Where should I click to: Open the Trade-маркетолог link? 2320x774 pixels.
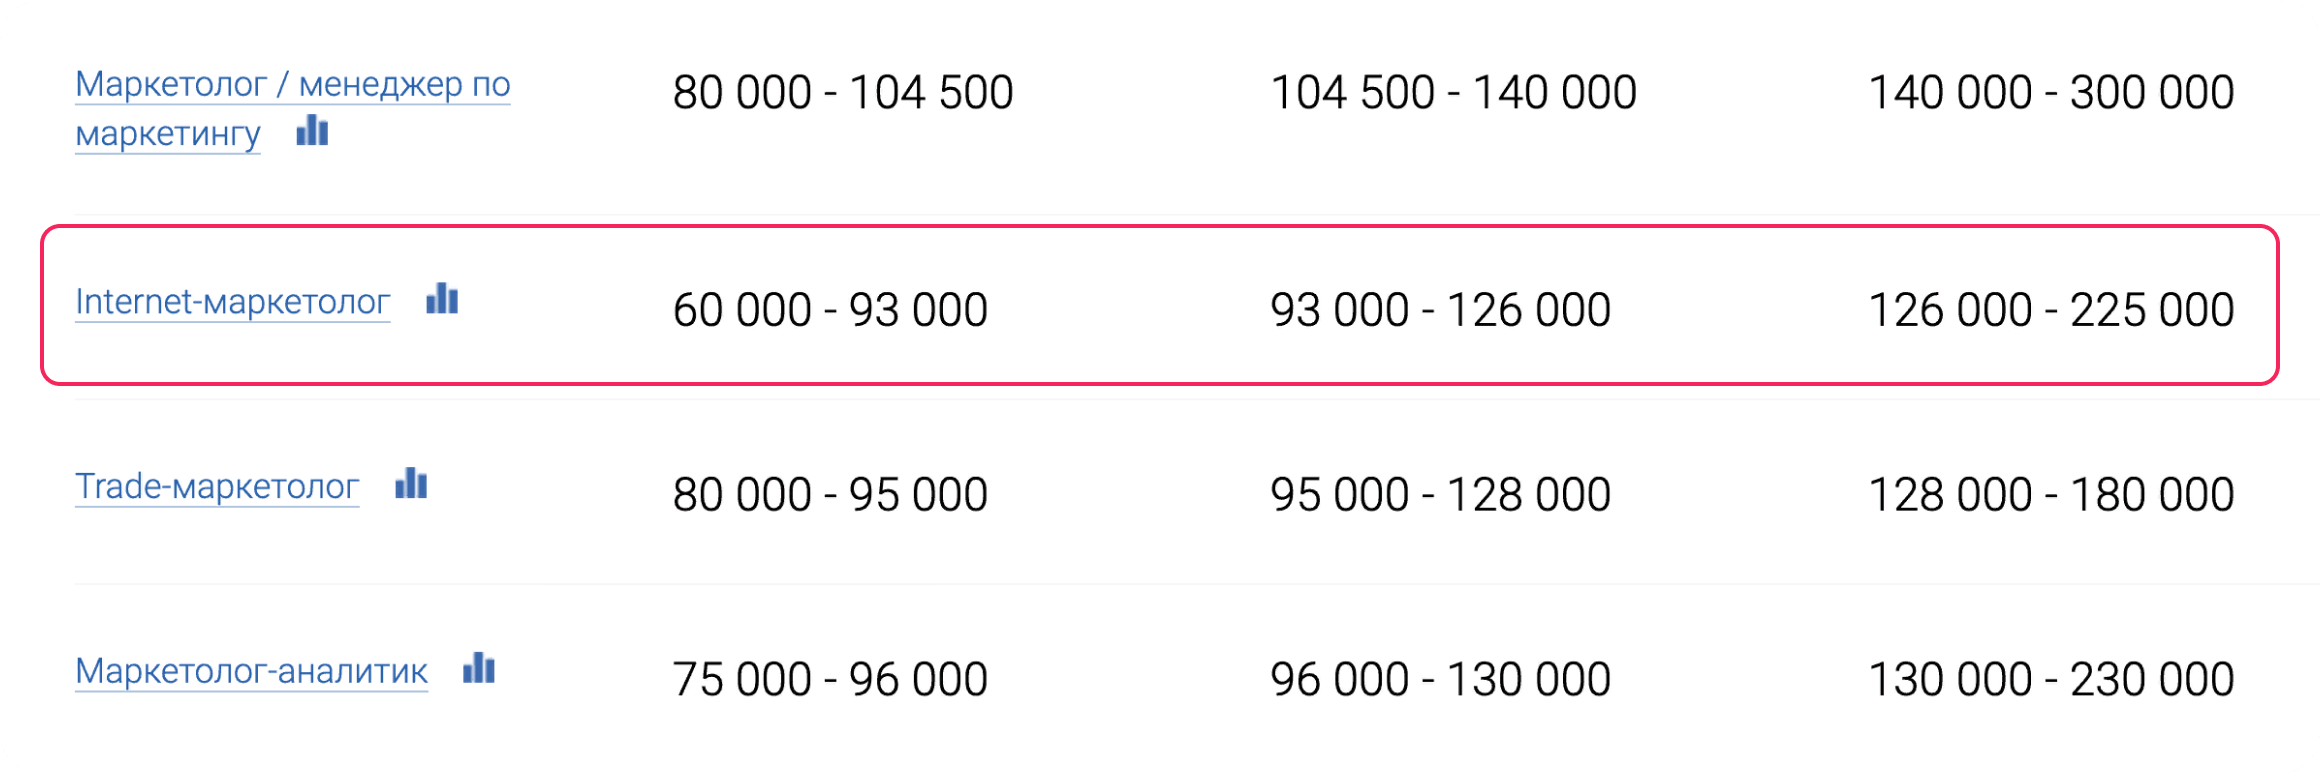217,486
